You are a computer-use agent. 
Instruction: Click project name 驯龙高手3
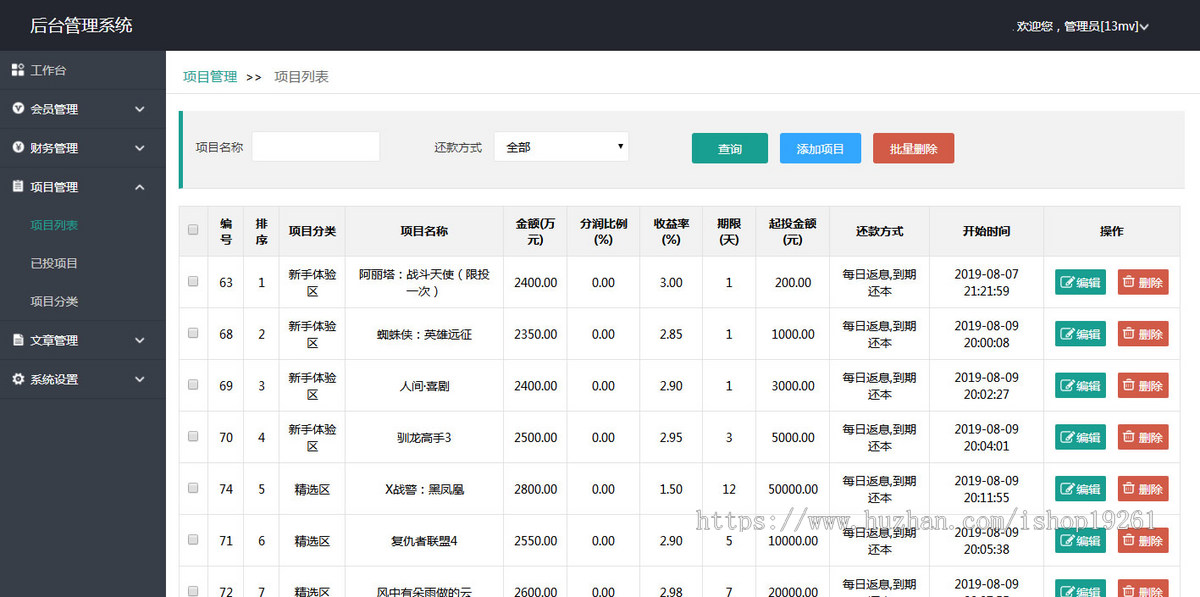tap(424, 437)
